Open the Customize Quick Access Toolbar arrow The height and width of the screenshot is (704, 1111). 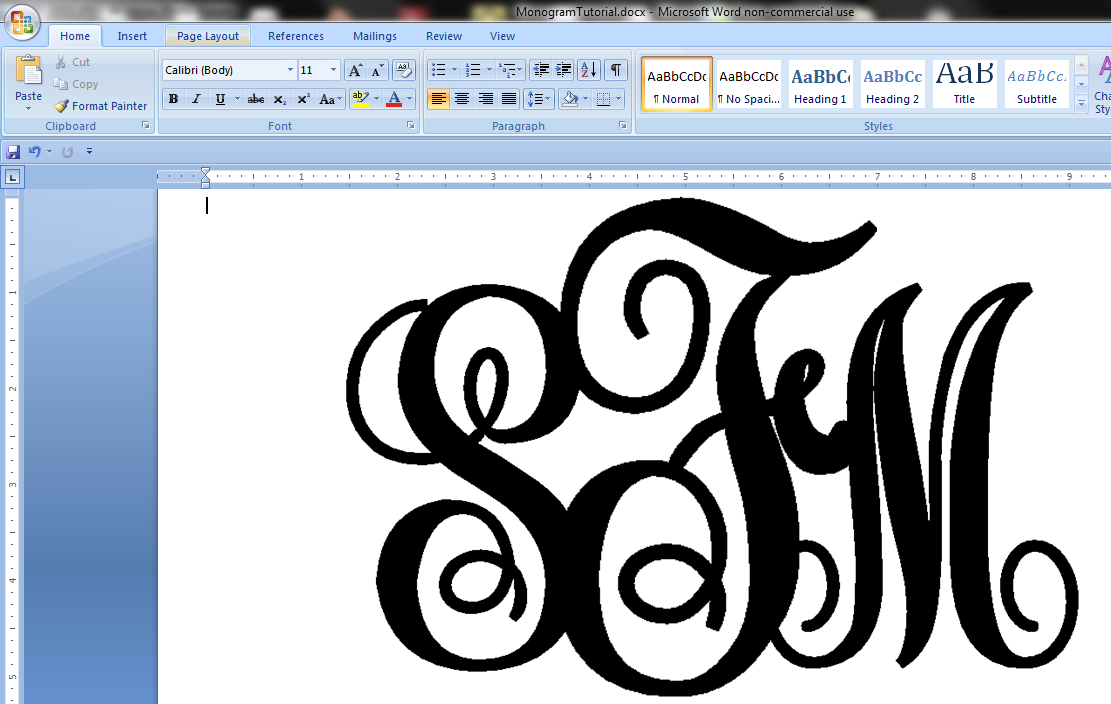click(x=89, y=151)
